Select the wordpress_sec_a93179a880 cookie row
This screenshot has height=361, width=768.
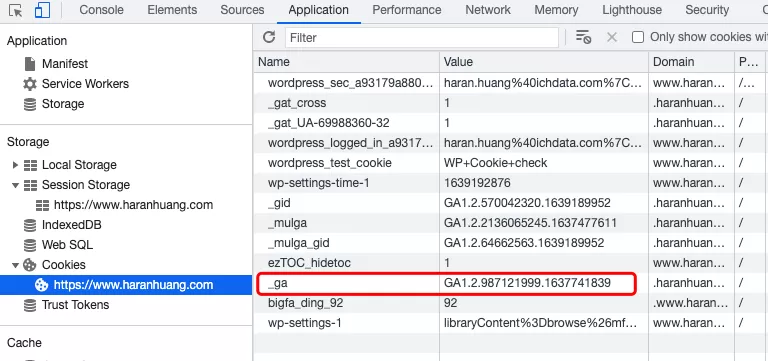point(510,83)
